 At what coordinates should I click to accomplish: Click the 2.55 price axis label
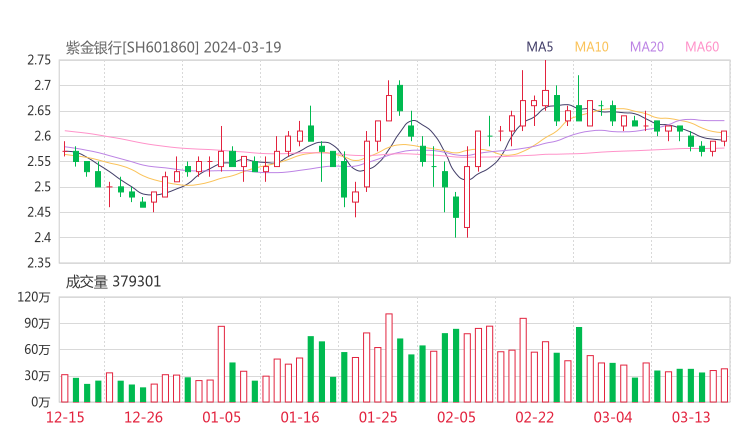click(39, 162)
